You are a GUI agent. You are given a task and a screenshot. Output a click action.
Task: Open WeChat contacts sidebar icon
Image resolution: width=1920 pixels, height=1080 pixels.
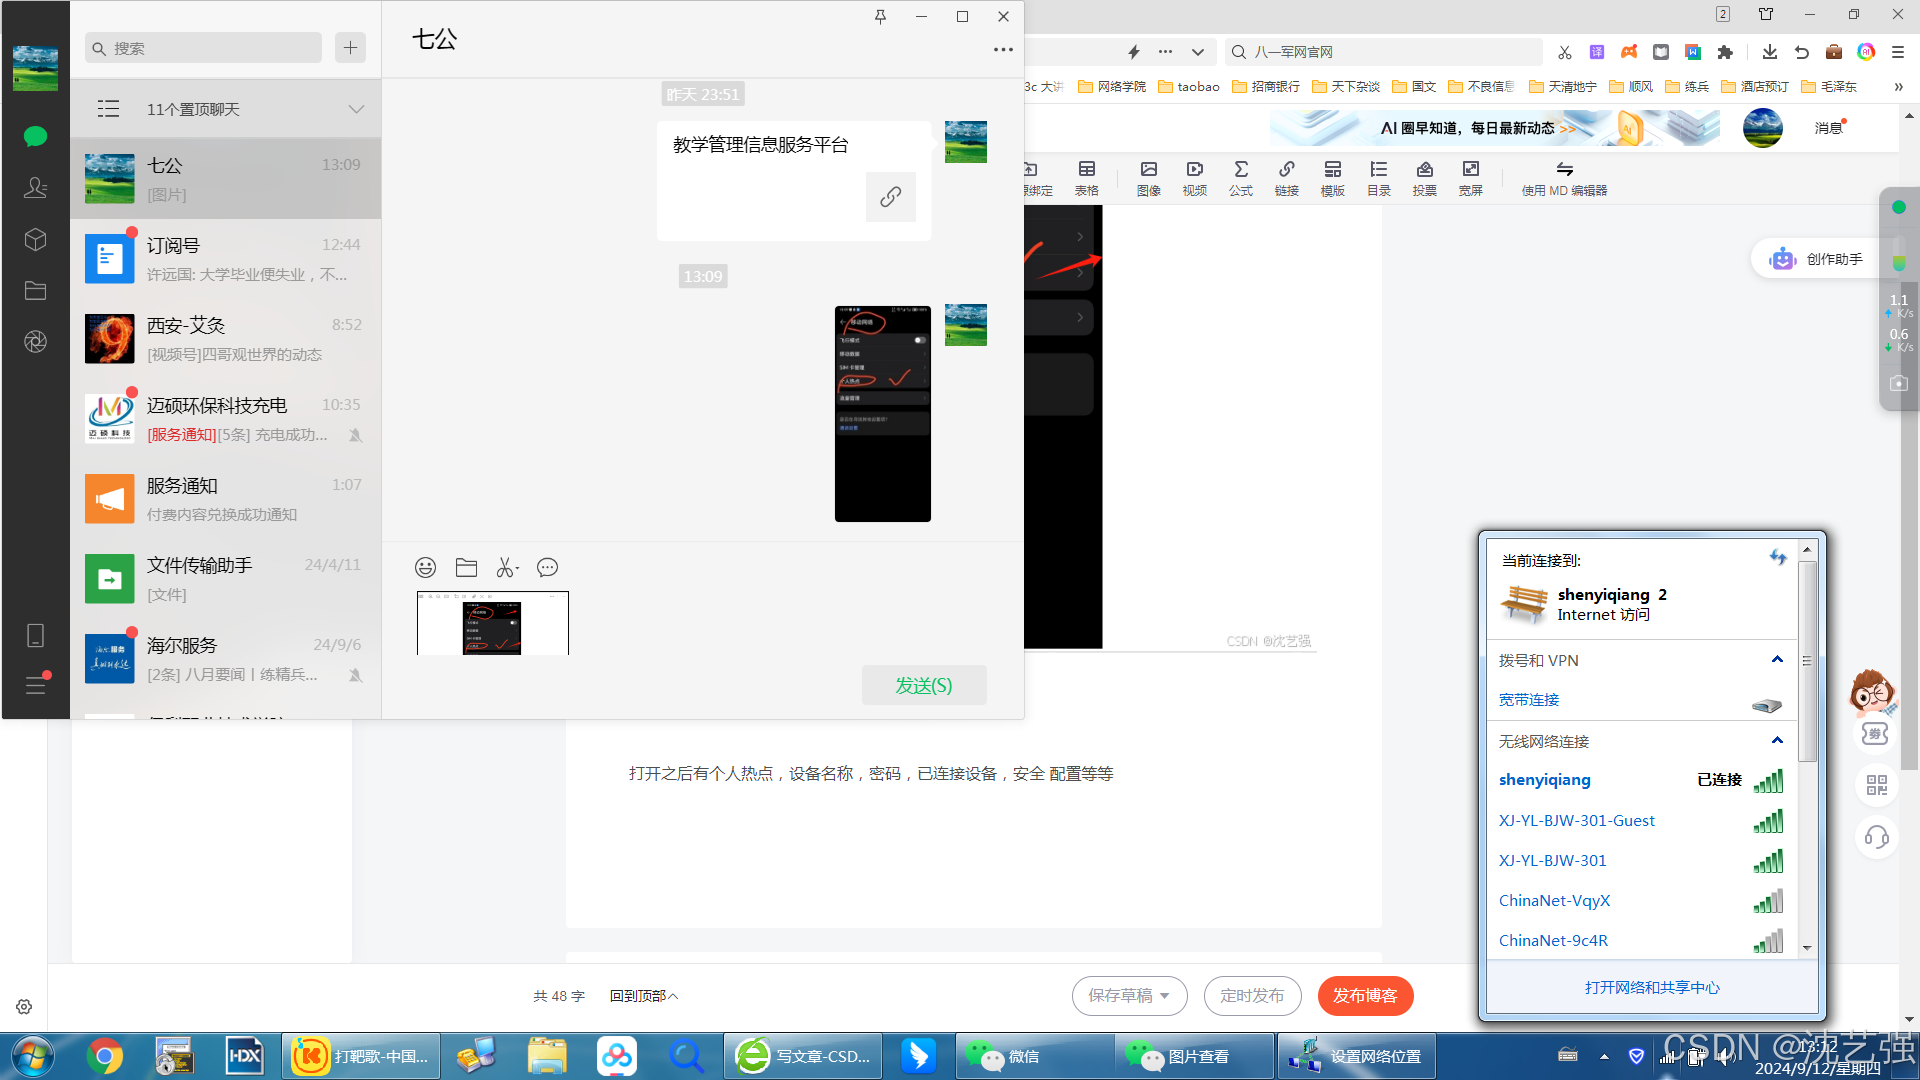(35, 188)
